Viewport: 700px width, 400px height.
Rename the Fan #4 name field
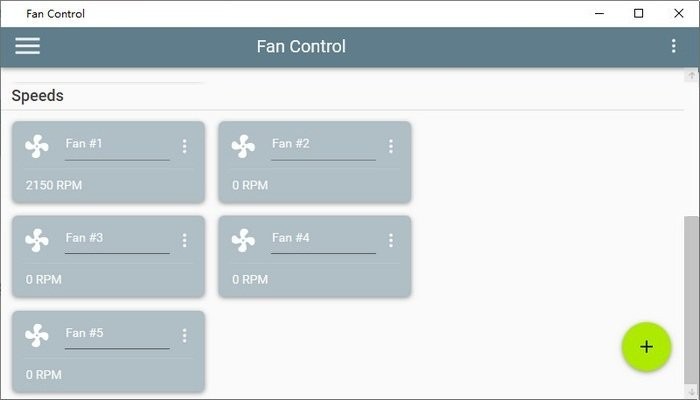point(322,239)
